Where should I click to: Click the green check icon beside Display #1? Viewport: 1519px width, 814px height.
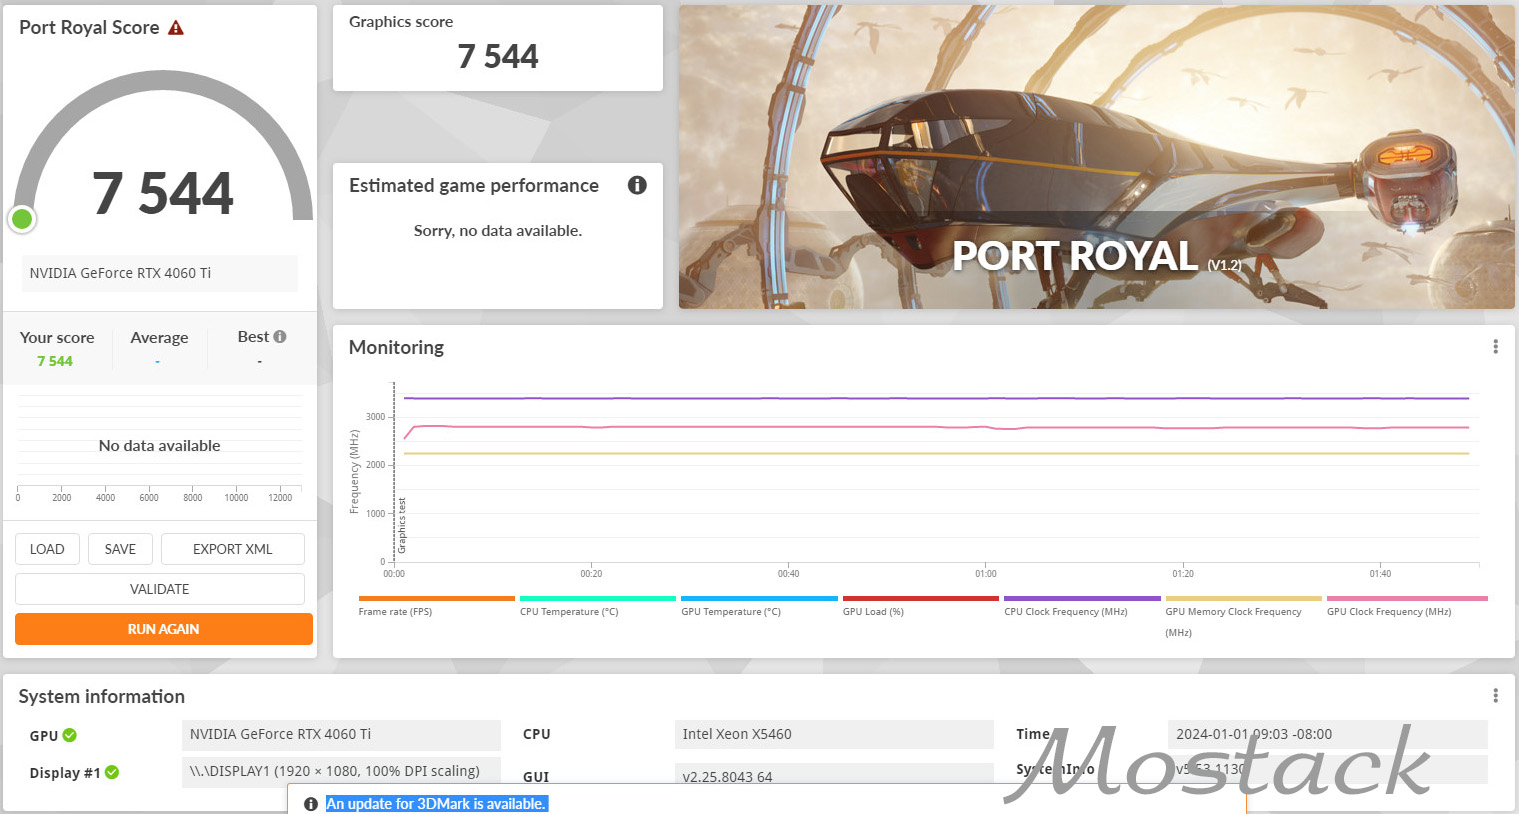(x=112, y=772)
